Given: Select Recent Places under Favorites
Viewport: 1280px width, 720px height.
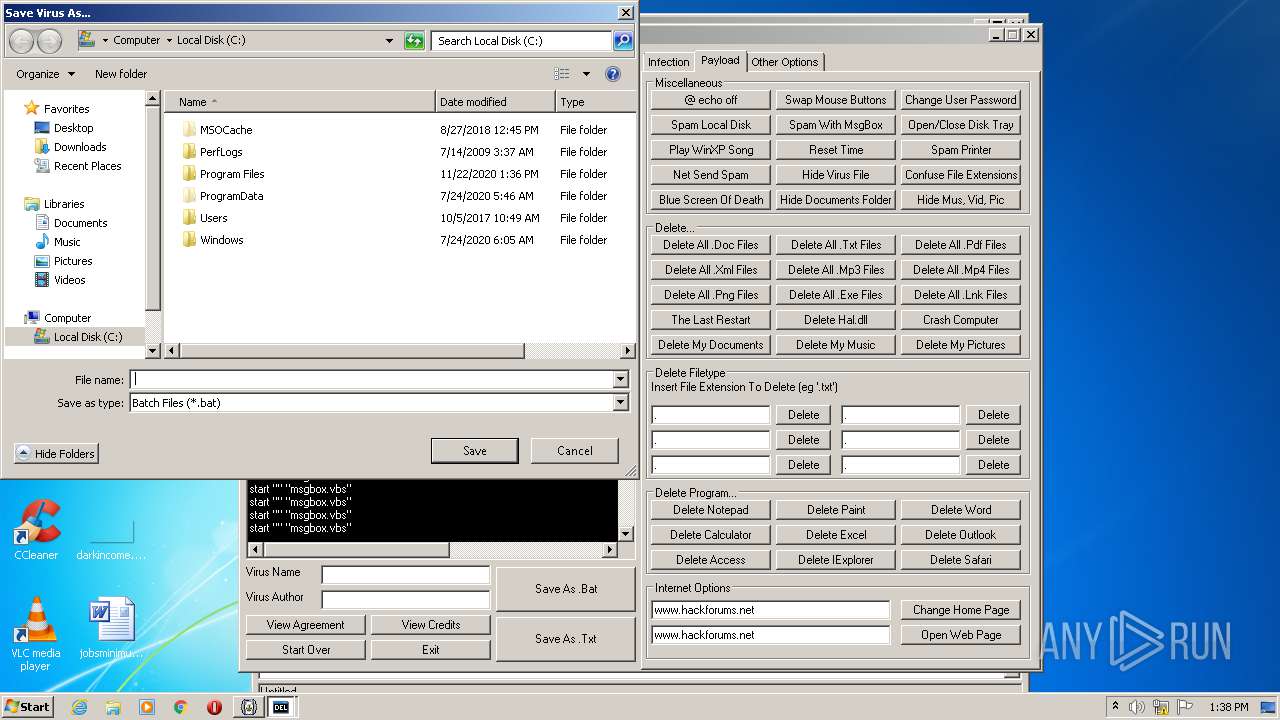Looking at the screenshot, I should [88, 166].
